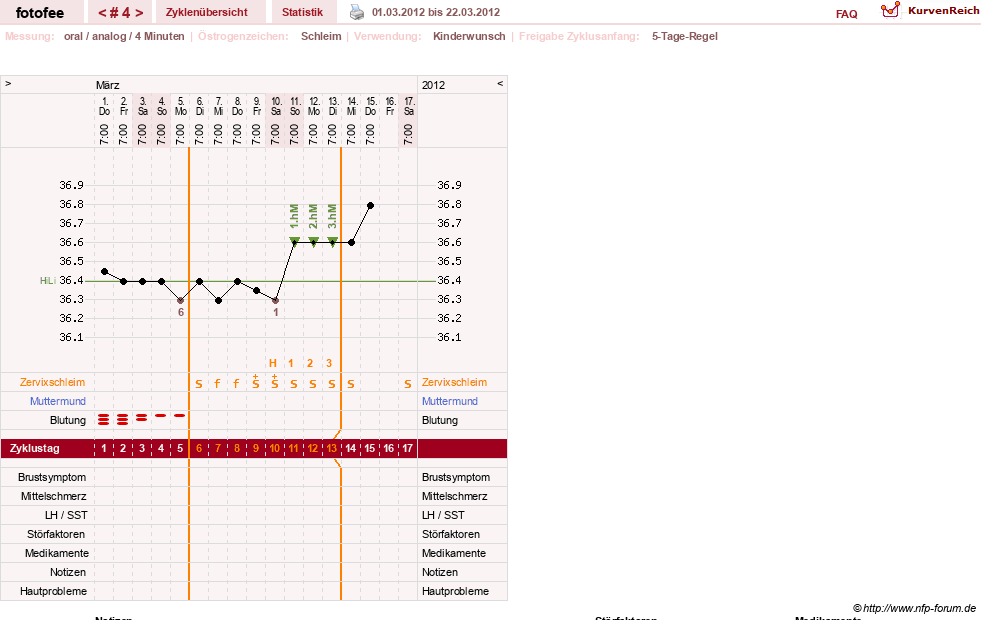Click the heavy bleeding icon on cycle day 1
Screen dimensions: 981x620
click(104, 419)
